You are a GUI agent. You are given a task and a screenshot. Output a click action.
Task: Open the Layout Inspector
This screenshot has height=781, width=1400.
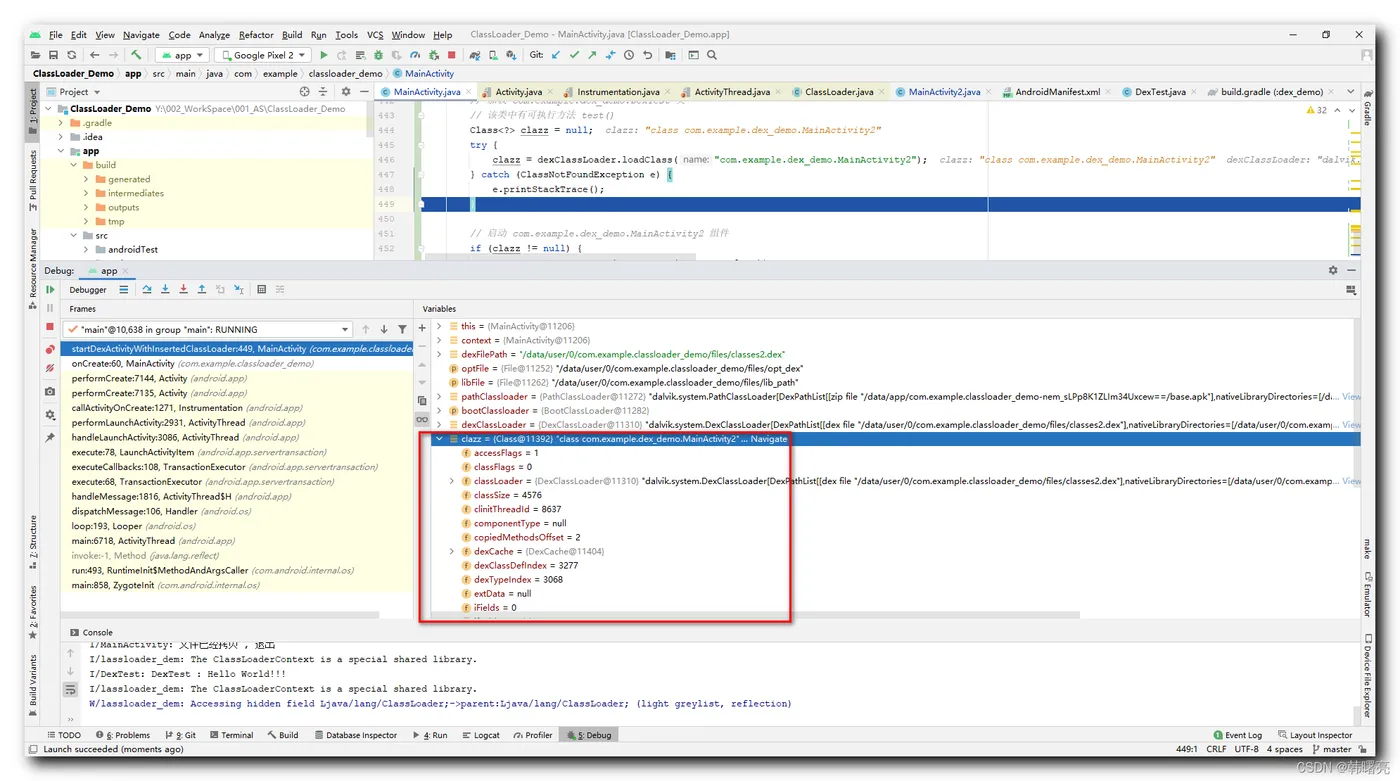click(1314, 735)
